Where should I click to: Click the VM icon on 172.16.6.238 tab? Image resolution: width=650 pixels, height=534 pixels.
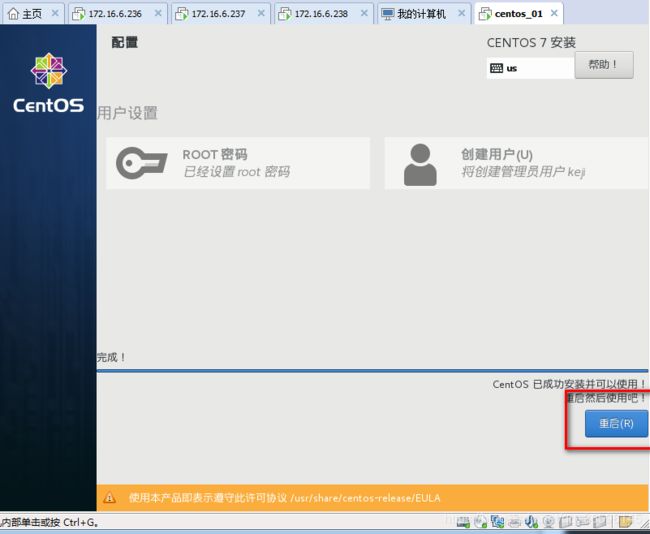pyautogui.click(x=284, y=14)
